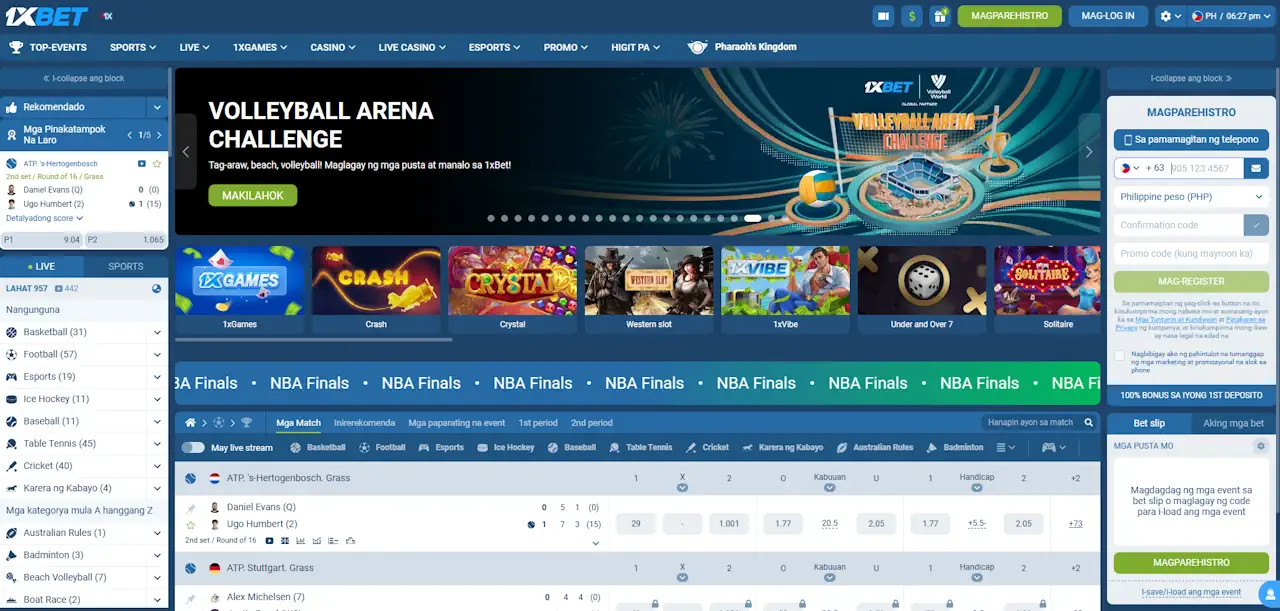1280x611 pixels.
Task: Click the home icon in breadcrumb
Action: pyautogui.click(x=188, y=423)
